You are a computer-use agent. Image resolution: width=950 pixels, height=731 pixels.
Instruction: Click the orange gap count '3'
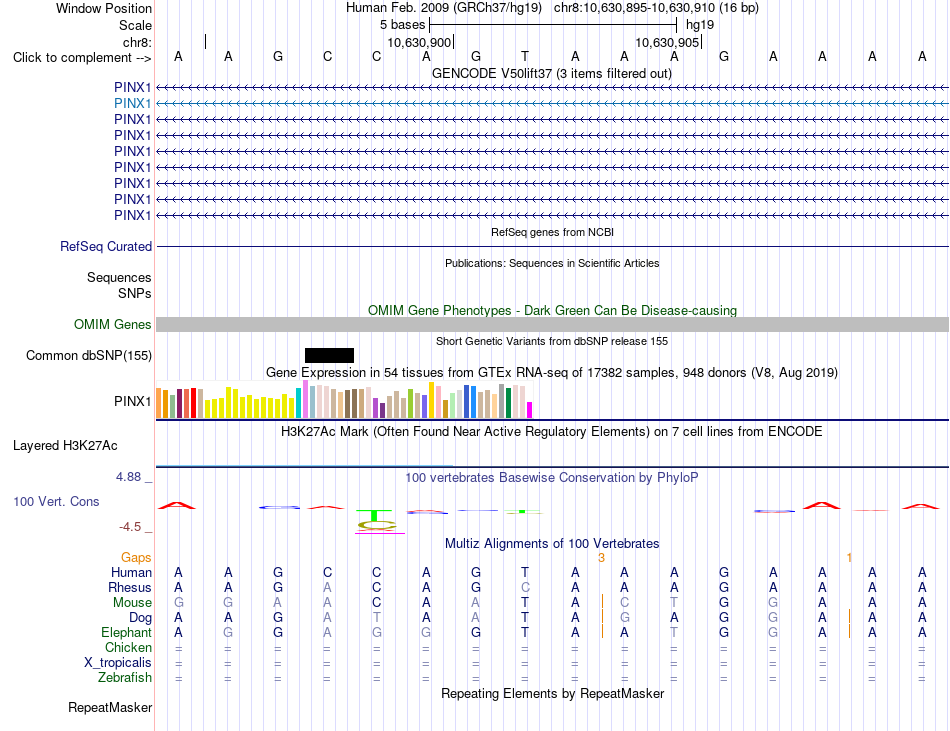[x=601, y=557]
